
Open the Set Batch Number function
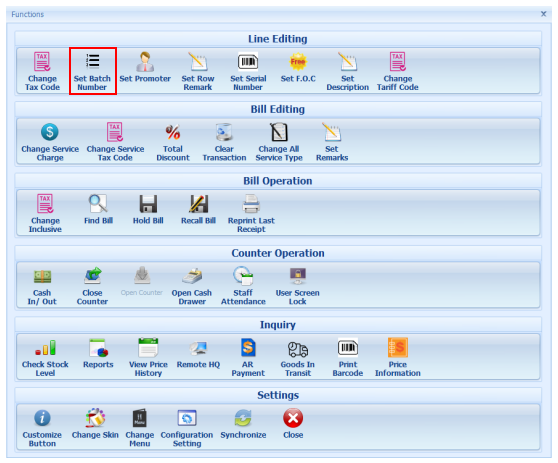pyautogui.click(x=93, y=71)
